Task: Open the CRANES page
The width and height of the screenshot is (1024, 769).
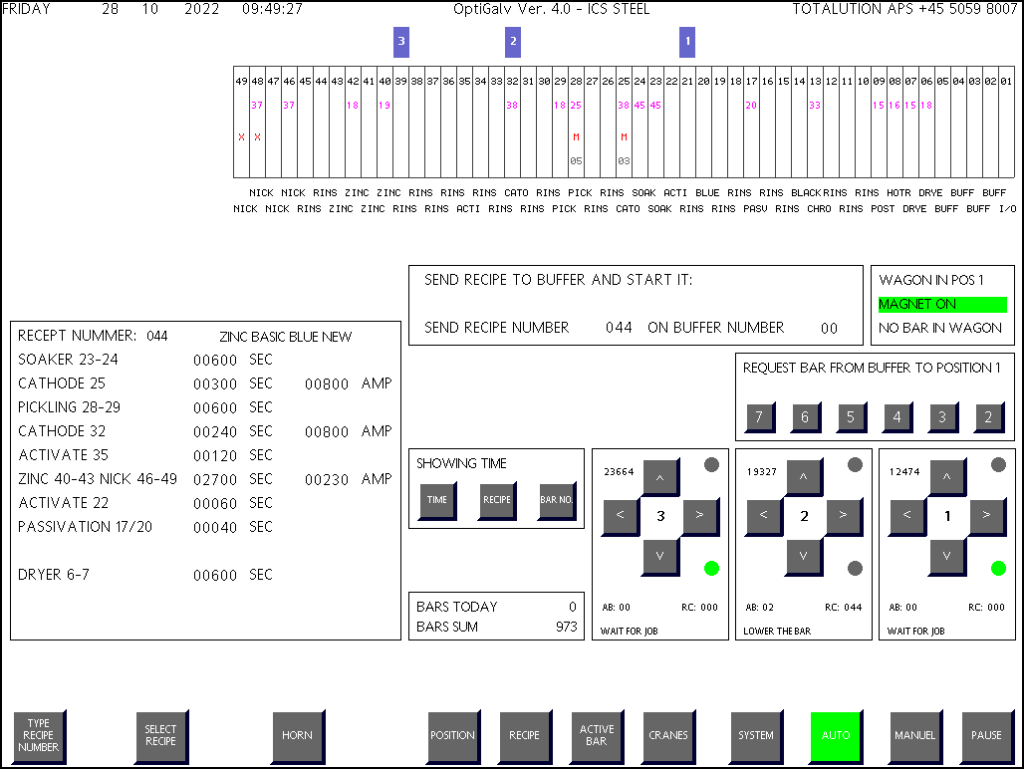Action: pos(669,736)
